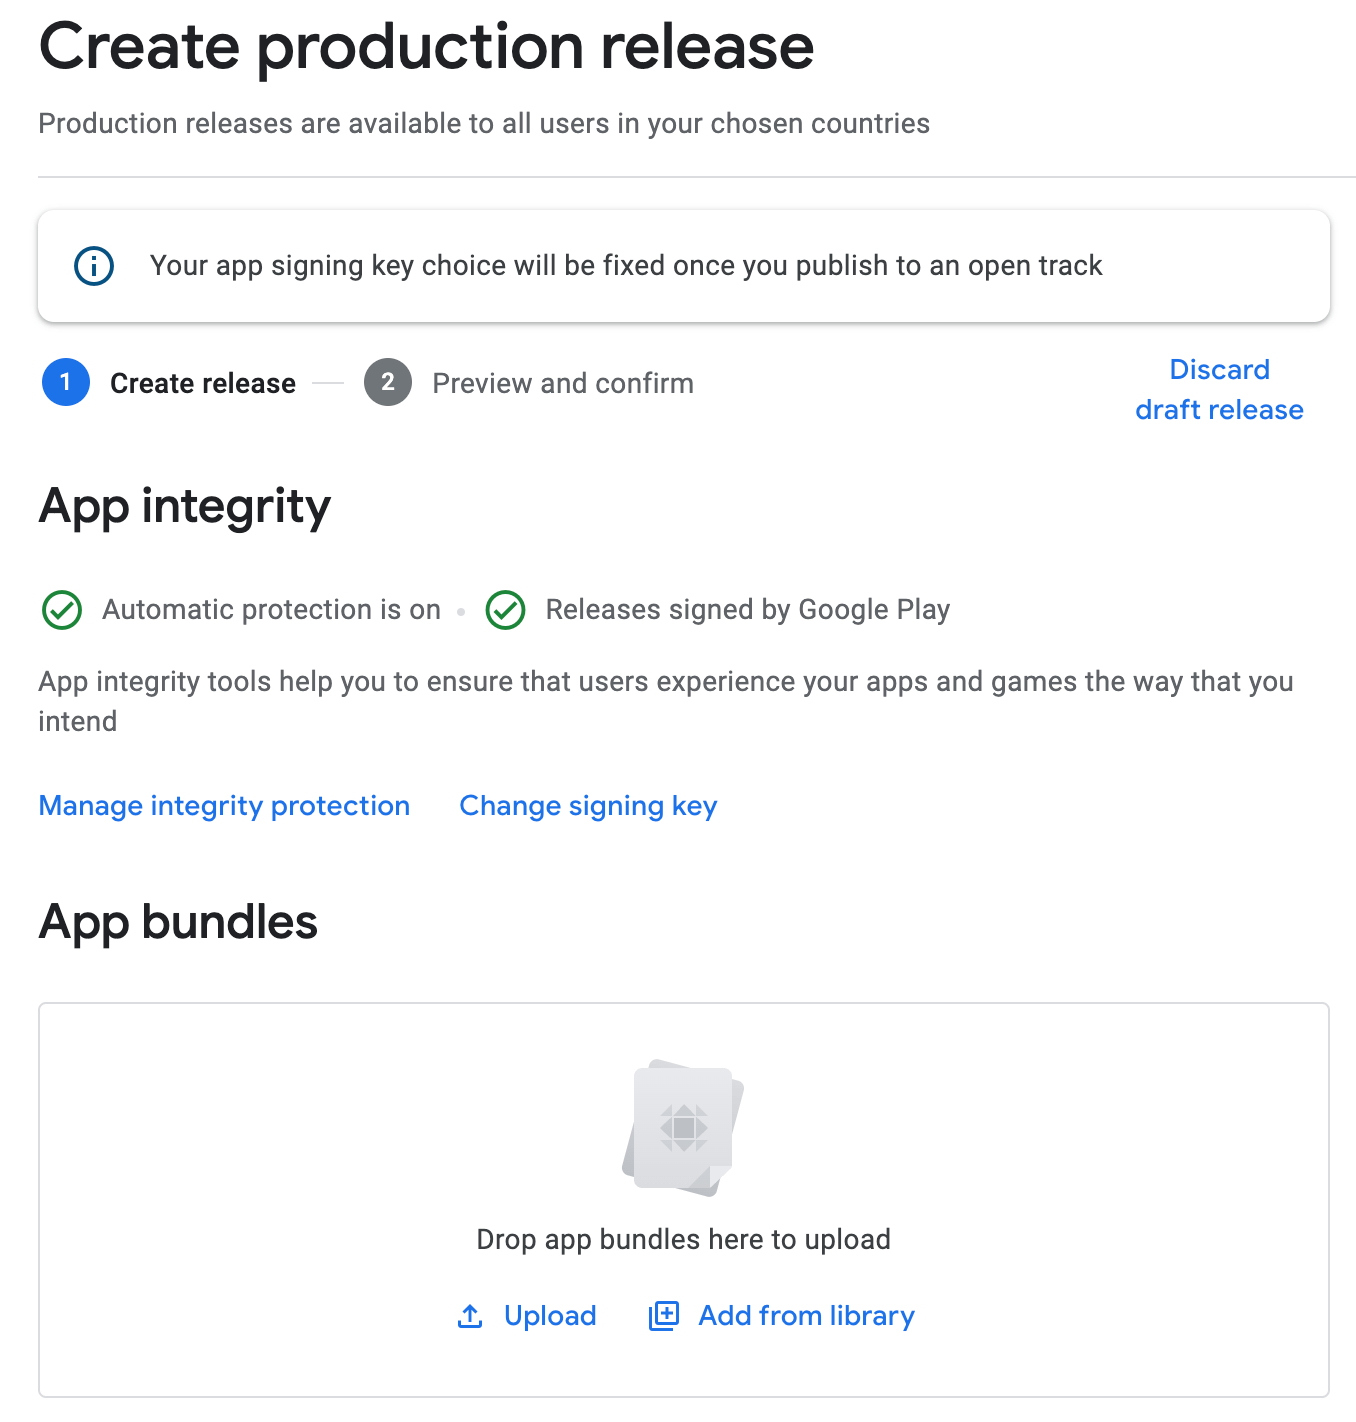
Task: Click the app bundle file illustration
Action: coord(683,1128)
